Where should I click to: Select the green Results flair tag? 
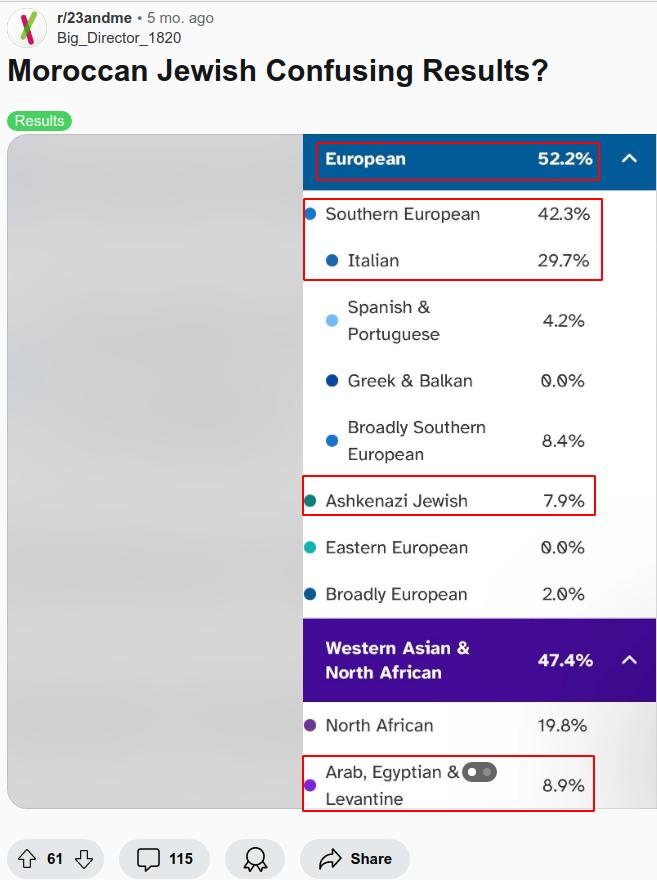[39, 121]
